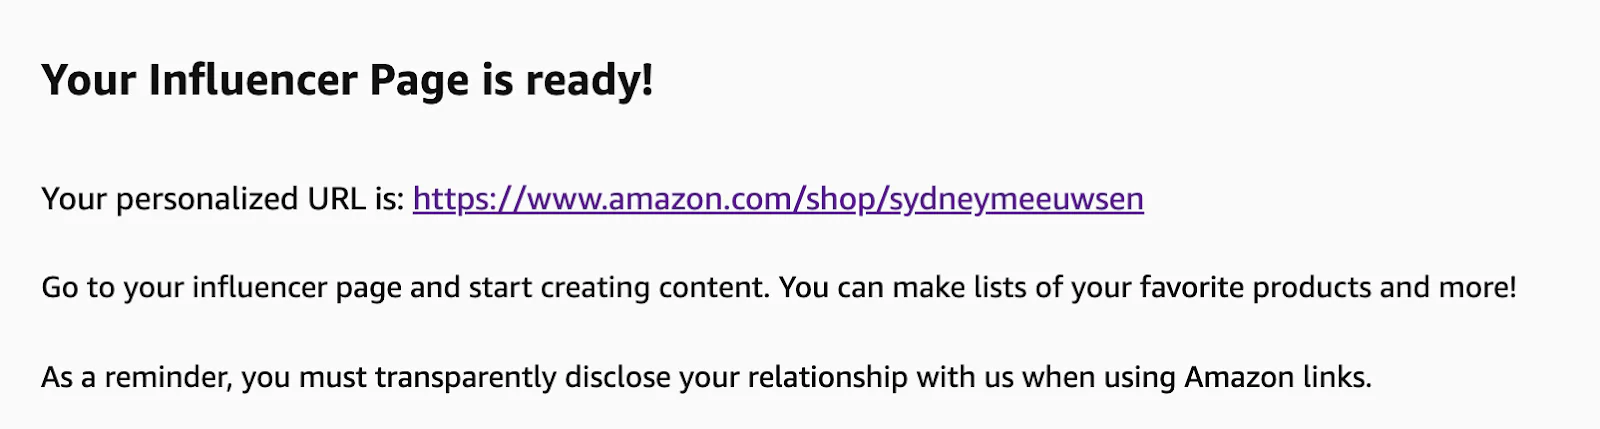This screenshot has height=429, width=1600.
Task: Click "Amazon links" at the reminder's end
Action: tap(1277, 378)
